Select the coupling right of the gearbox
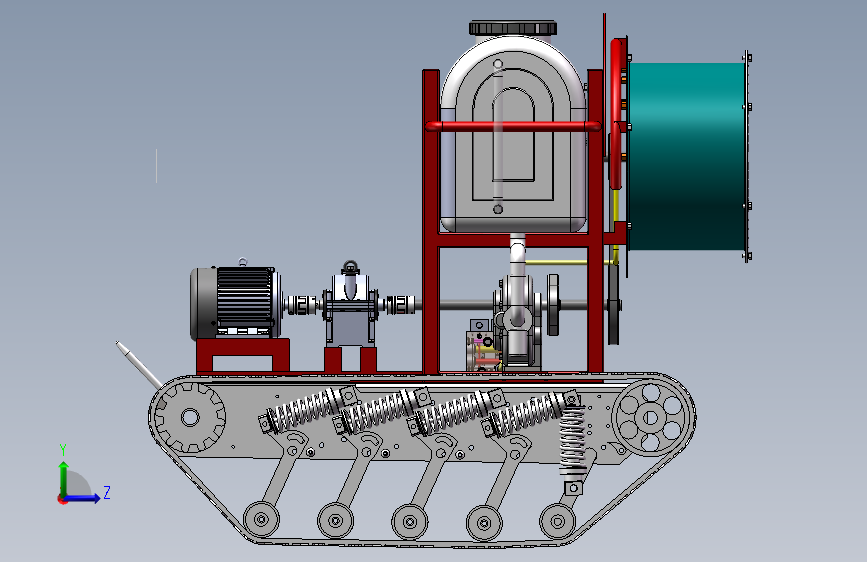Image resolution: width=867 pixels, height=562 pixels. click(x=400, y=305)
